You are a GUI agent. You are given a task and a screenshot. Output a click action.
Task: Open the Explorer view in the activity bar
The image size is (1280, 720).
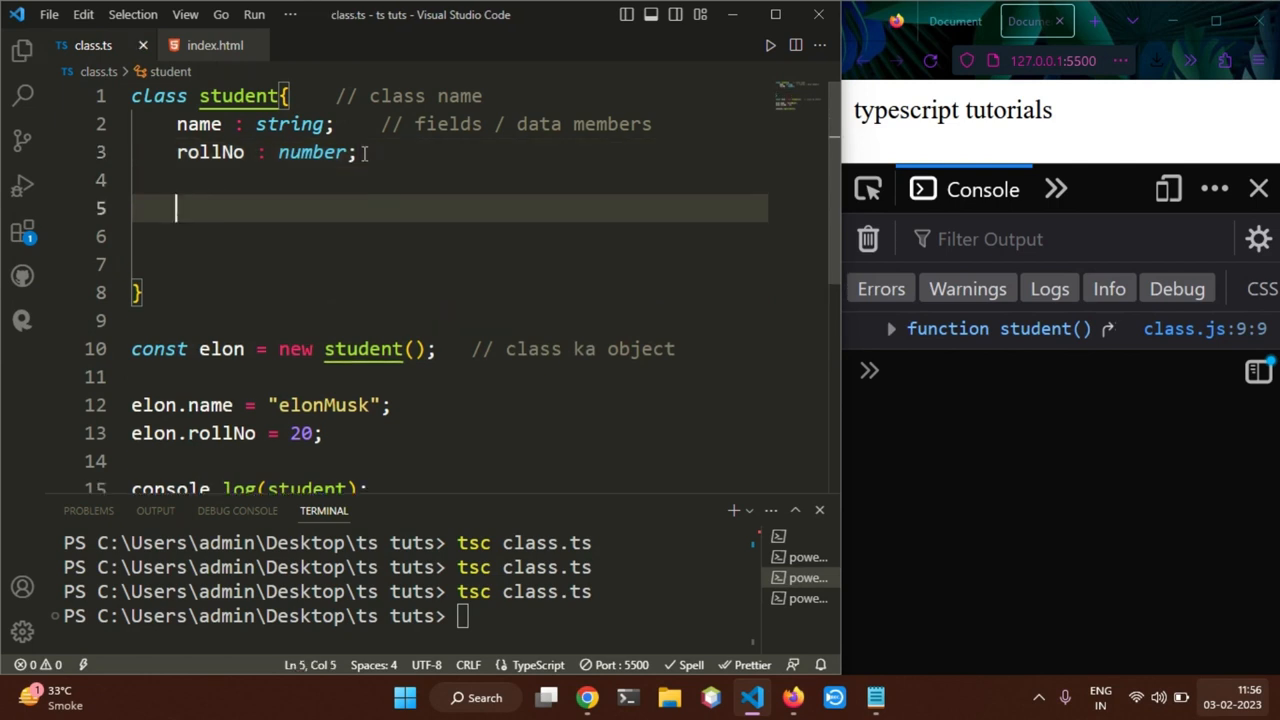tap(22, 51)
